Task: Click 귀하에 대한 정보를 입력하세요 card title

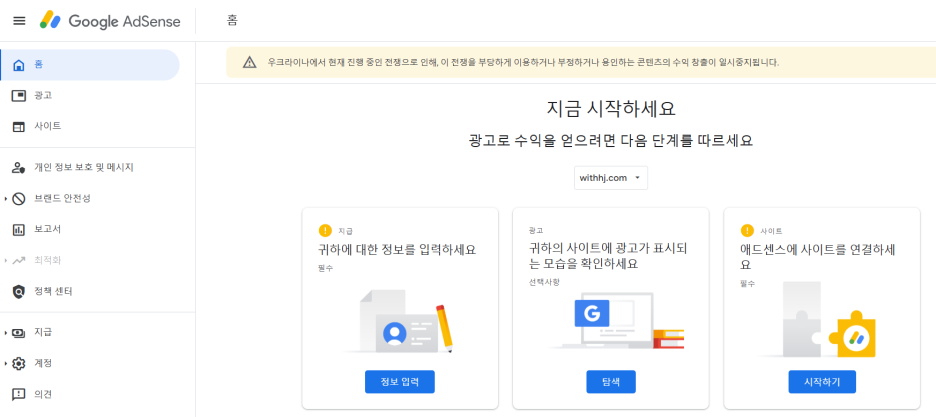Action: tap(397, 249)
